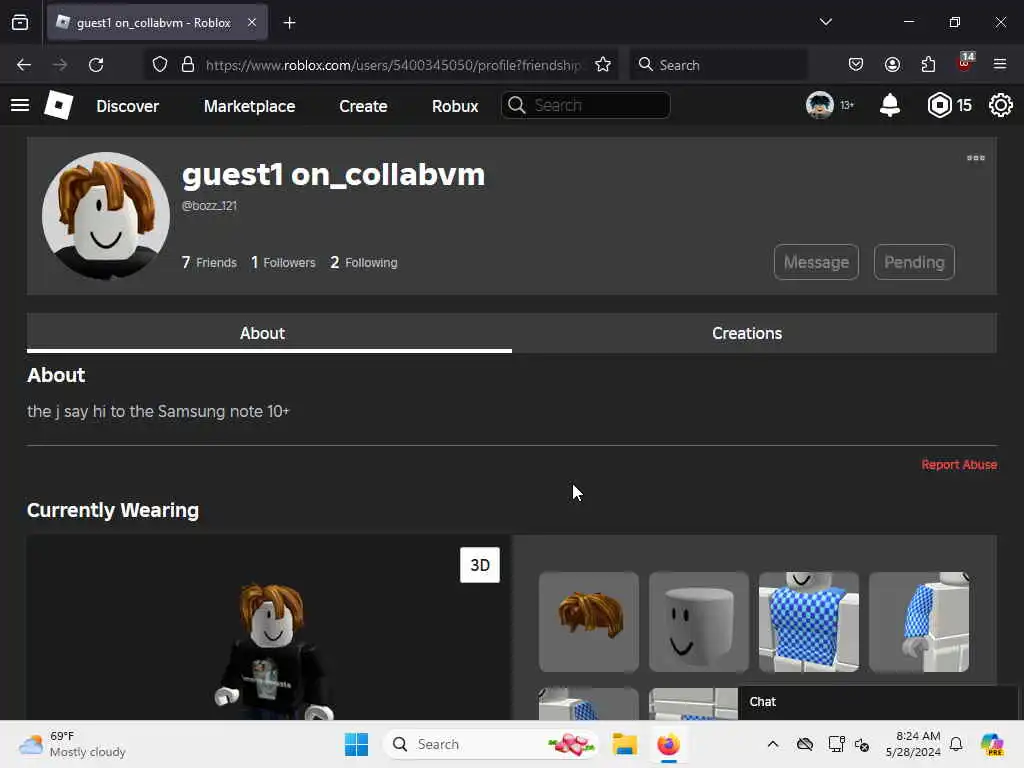Click the Firefox taskbar icon
The height and width of the screenshot is (768, 1024).
668,744
